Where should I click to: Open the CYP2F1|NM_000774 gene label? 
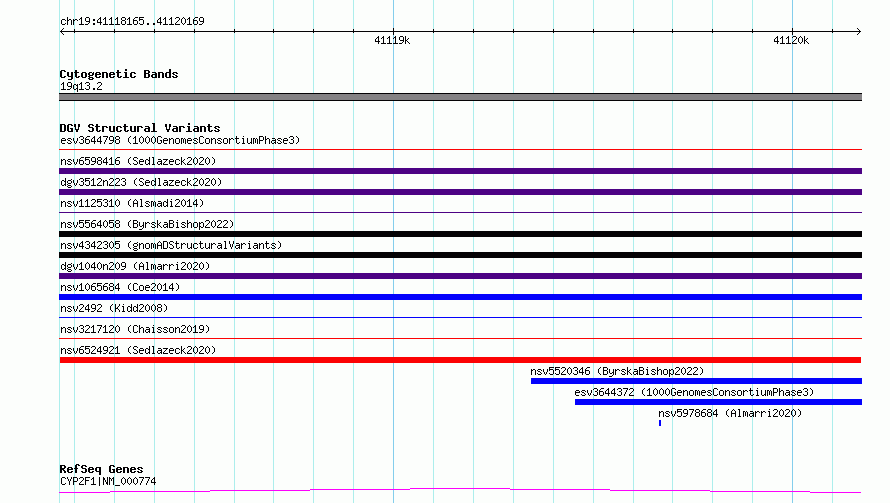tap(108, 481)
